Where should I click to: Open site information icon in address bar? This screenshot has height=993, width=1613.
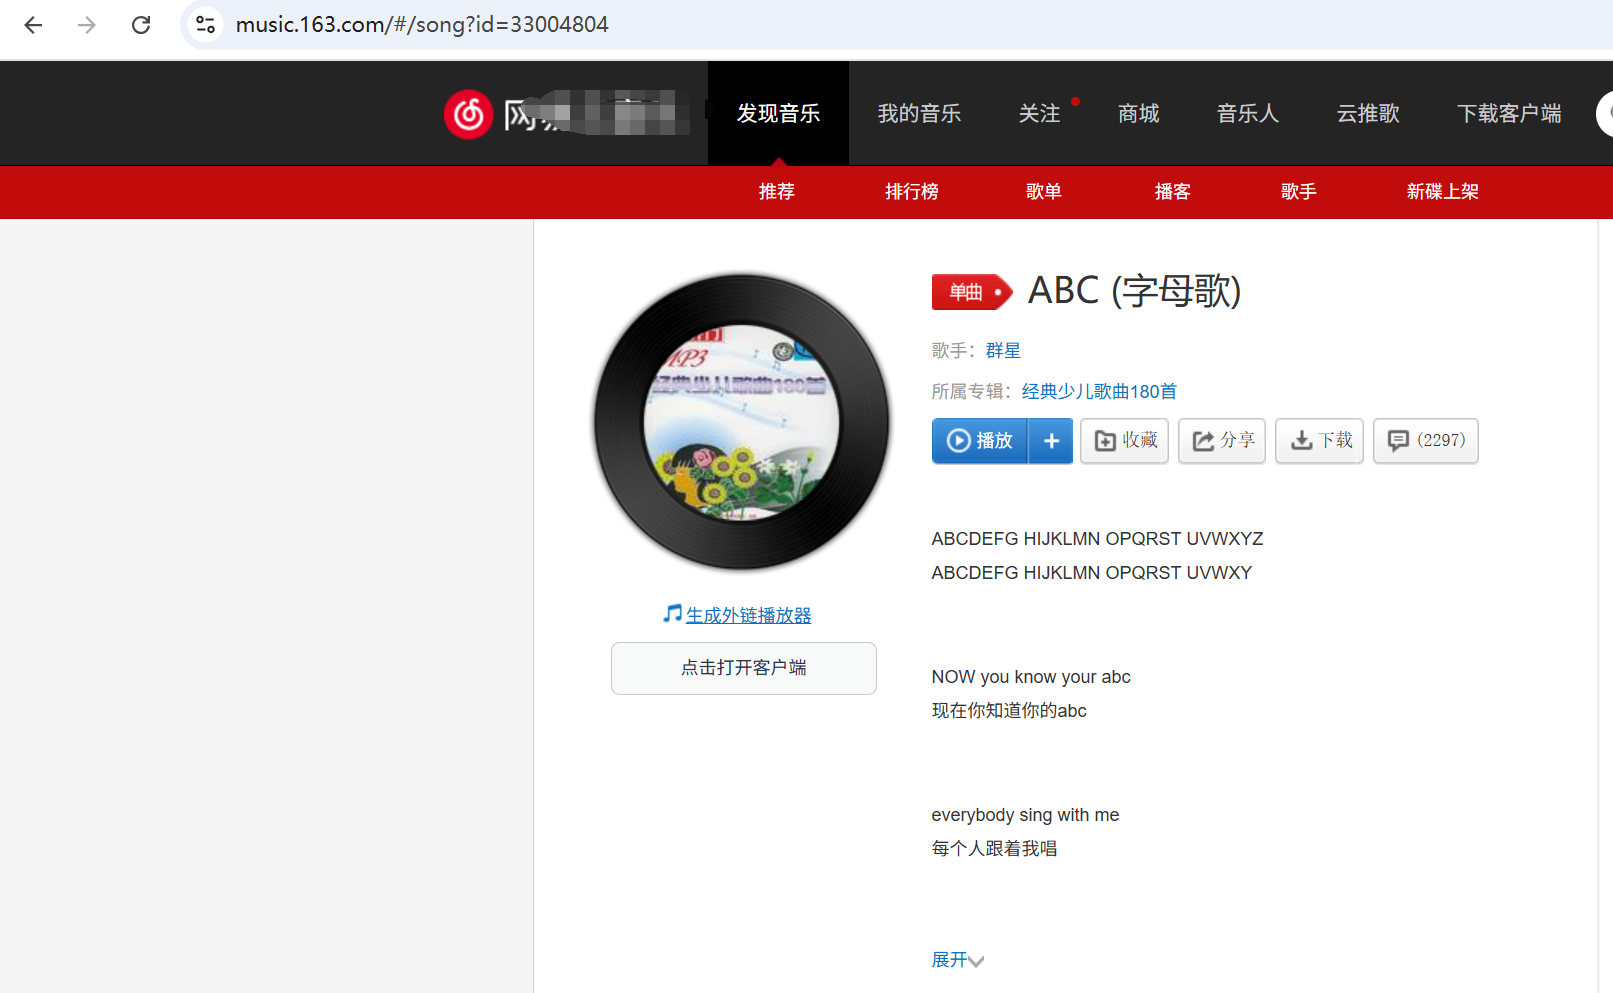coord(205,25)
